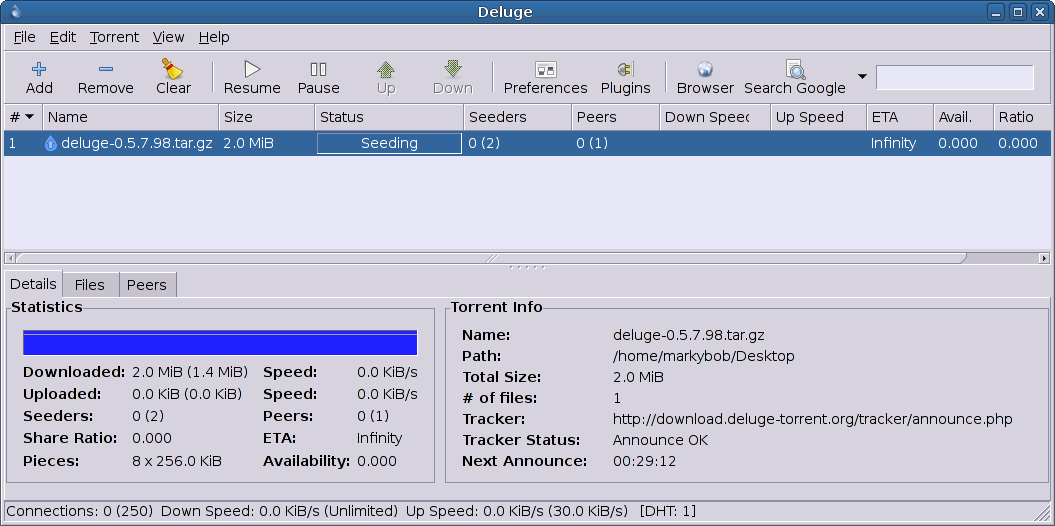
Task: Sort by the Status column header
Action: coord(389,117)
